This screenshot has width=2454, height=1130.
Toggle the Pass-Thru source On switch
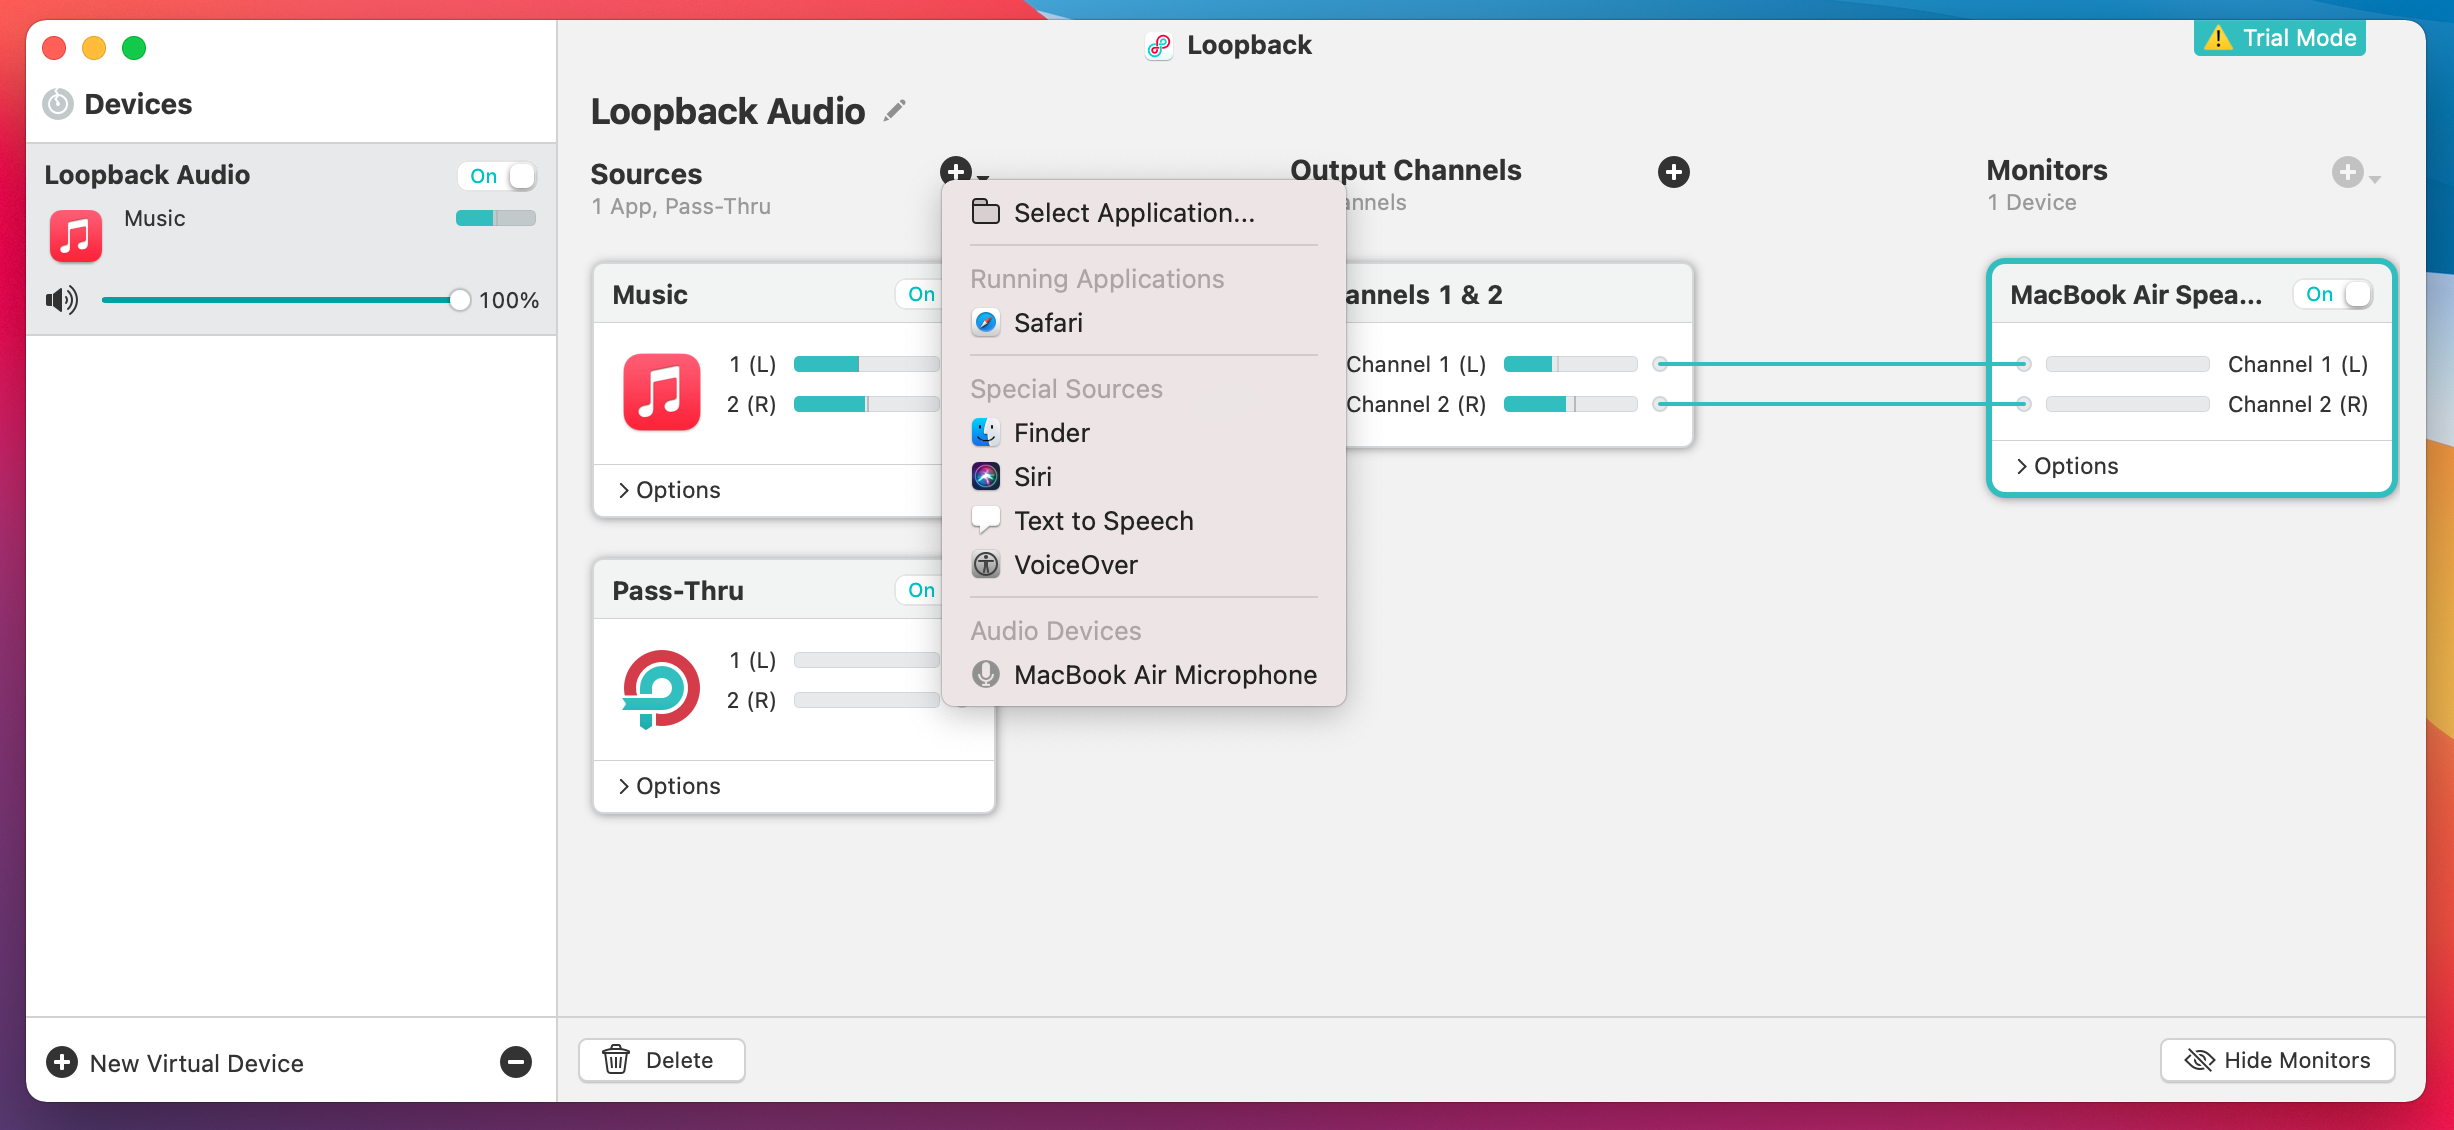918,590
